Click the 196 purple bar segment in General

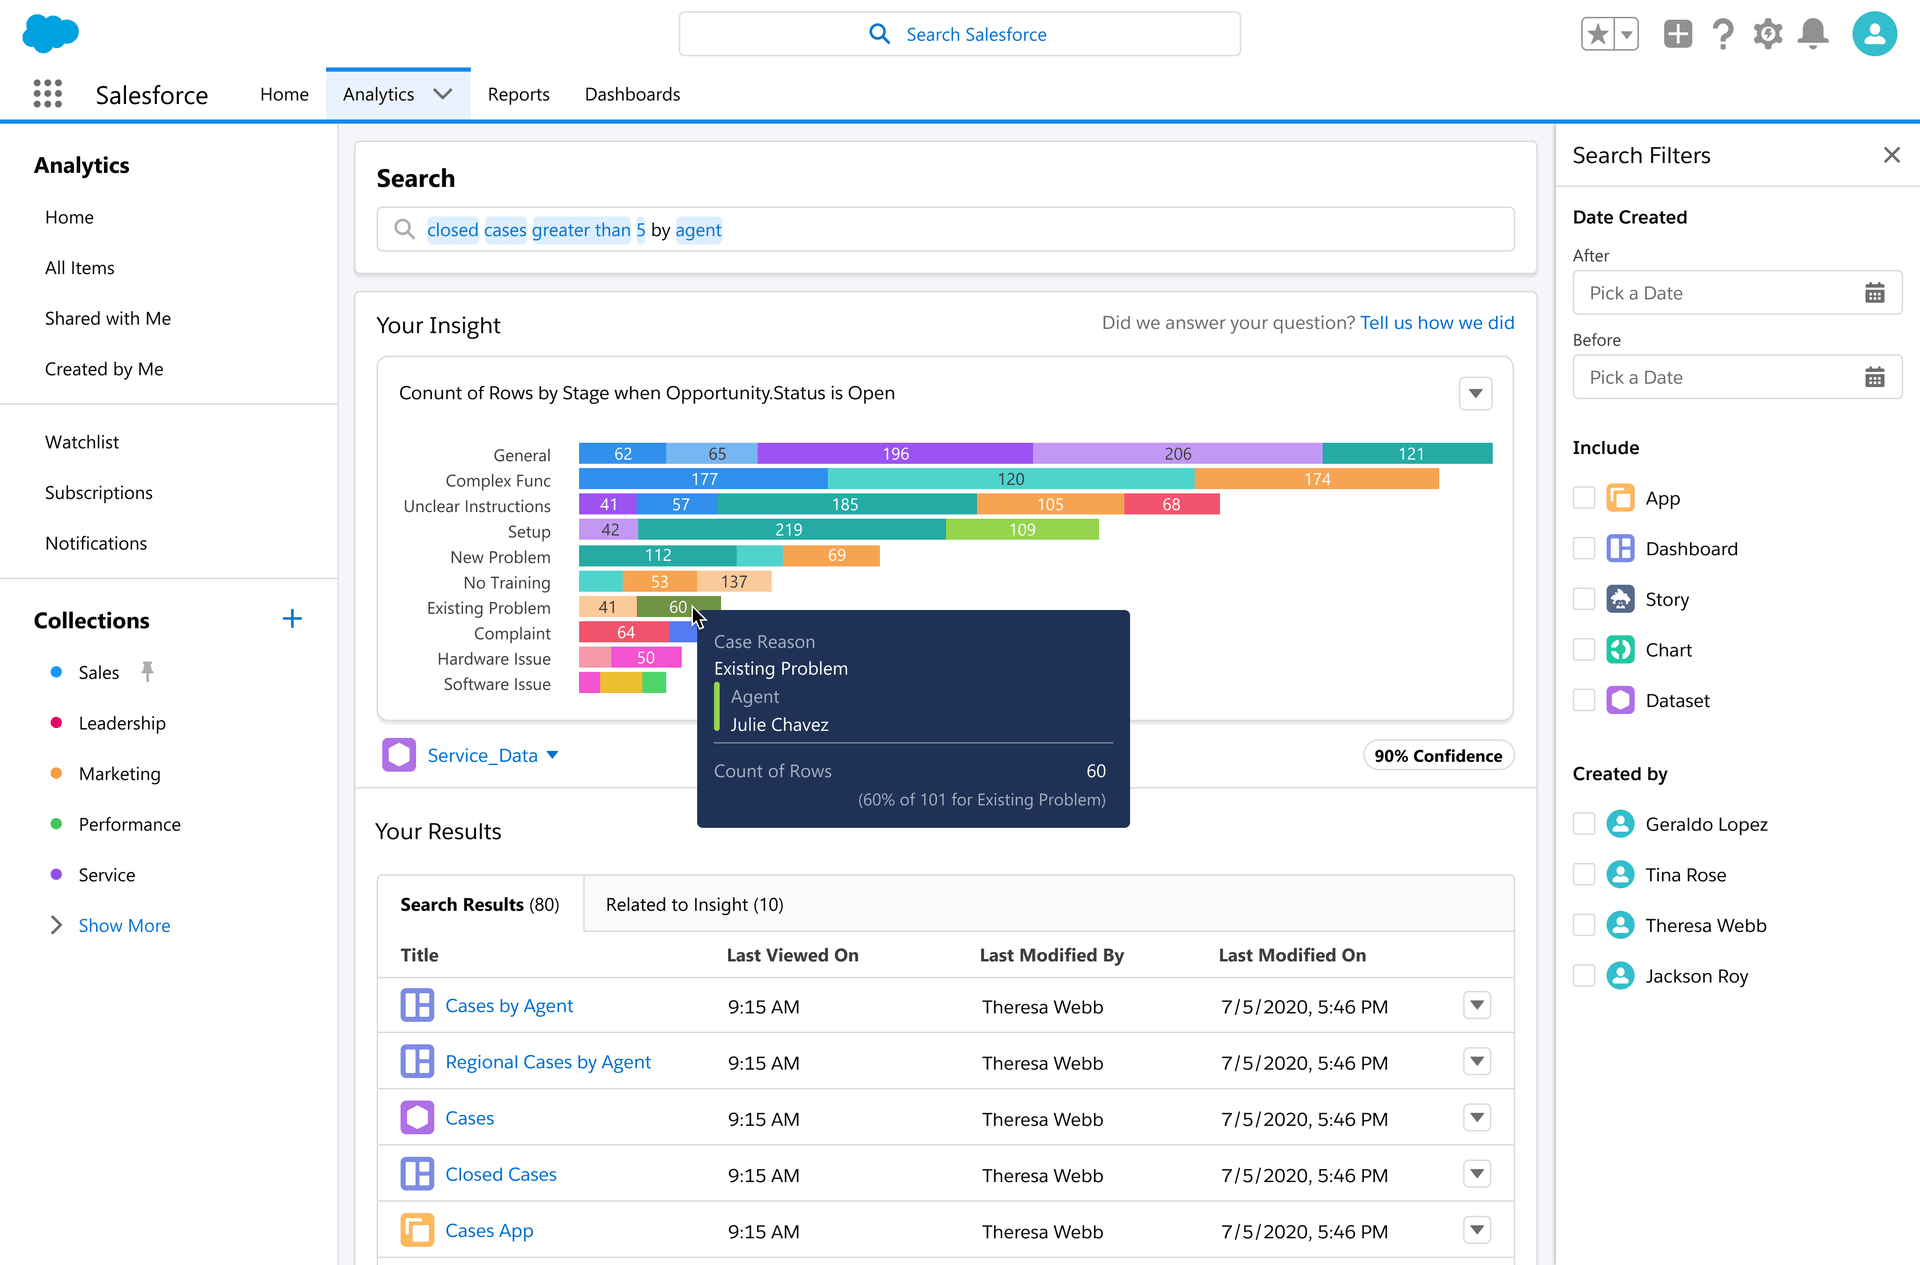(895, 454)
